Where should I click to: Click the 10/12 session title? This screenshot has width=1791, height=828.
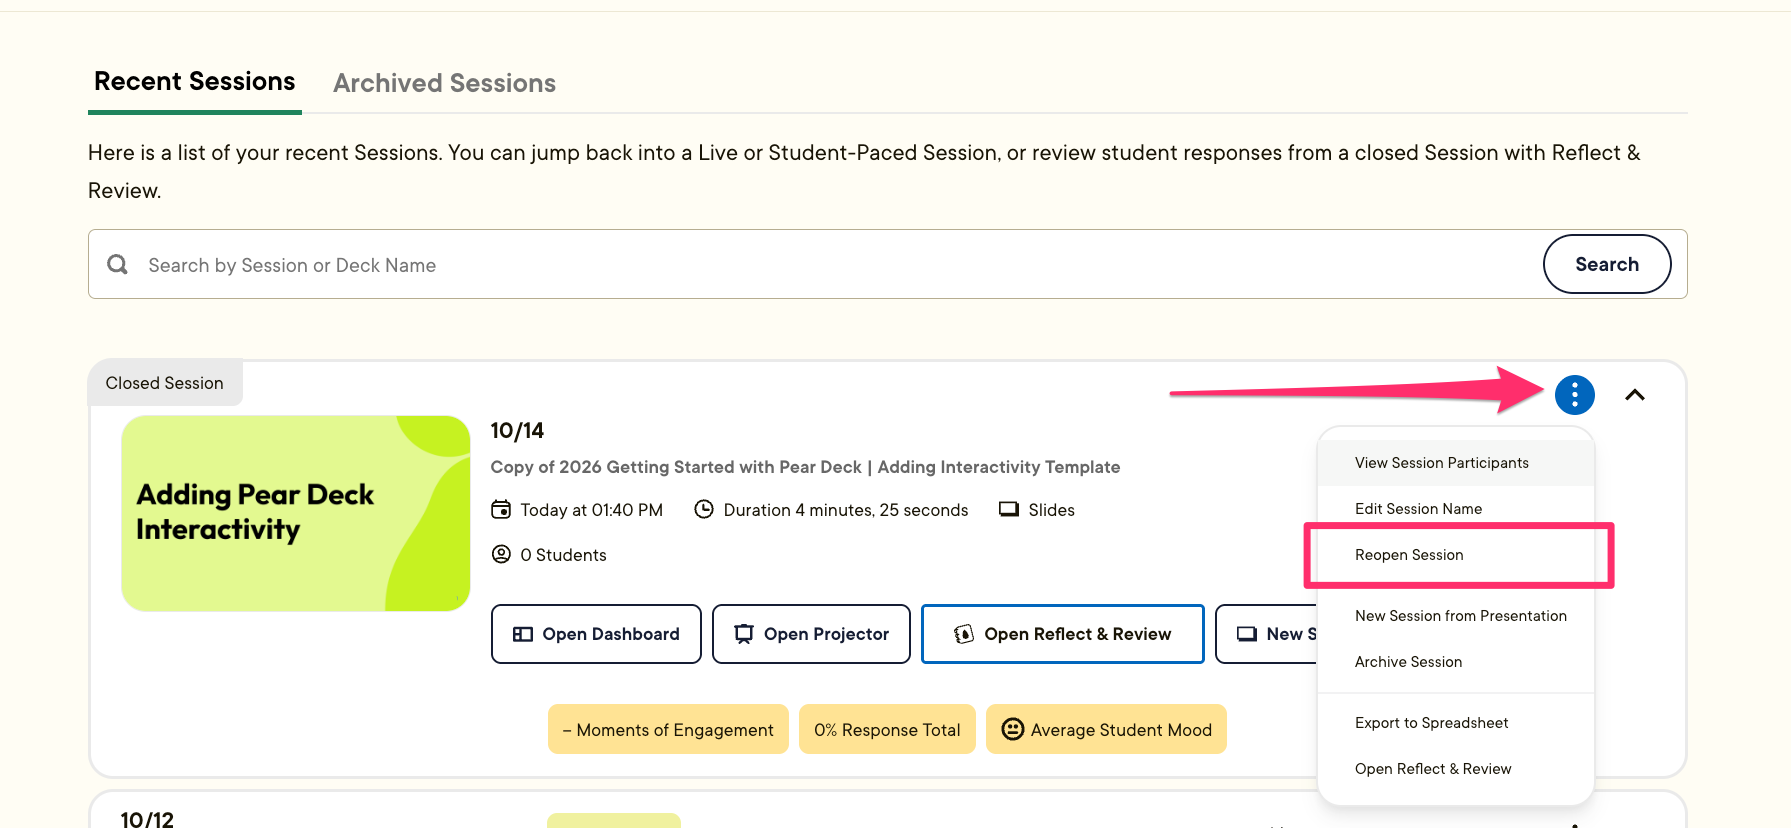tap(147, 819)
